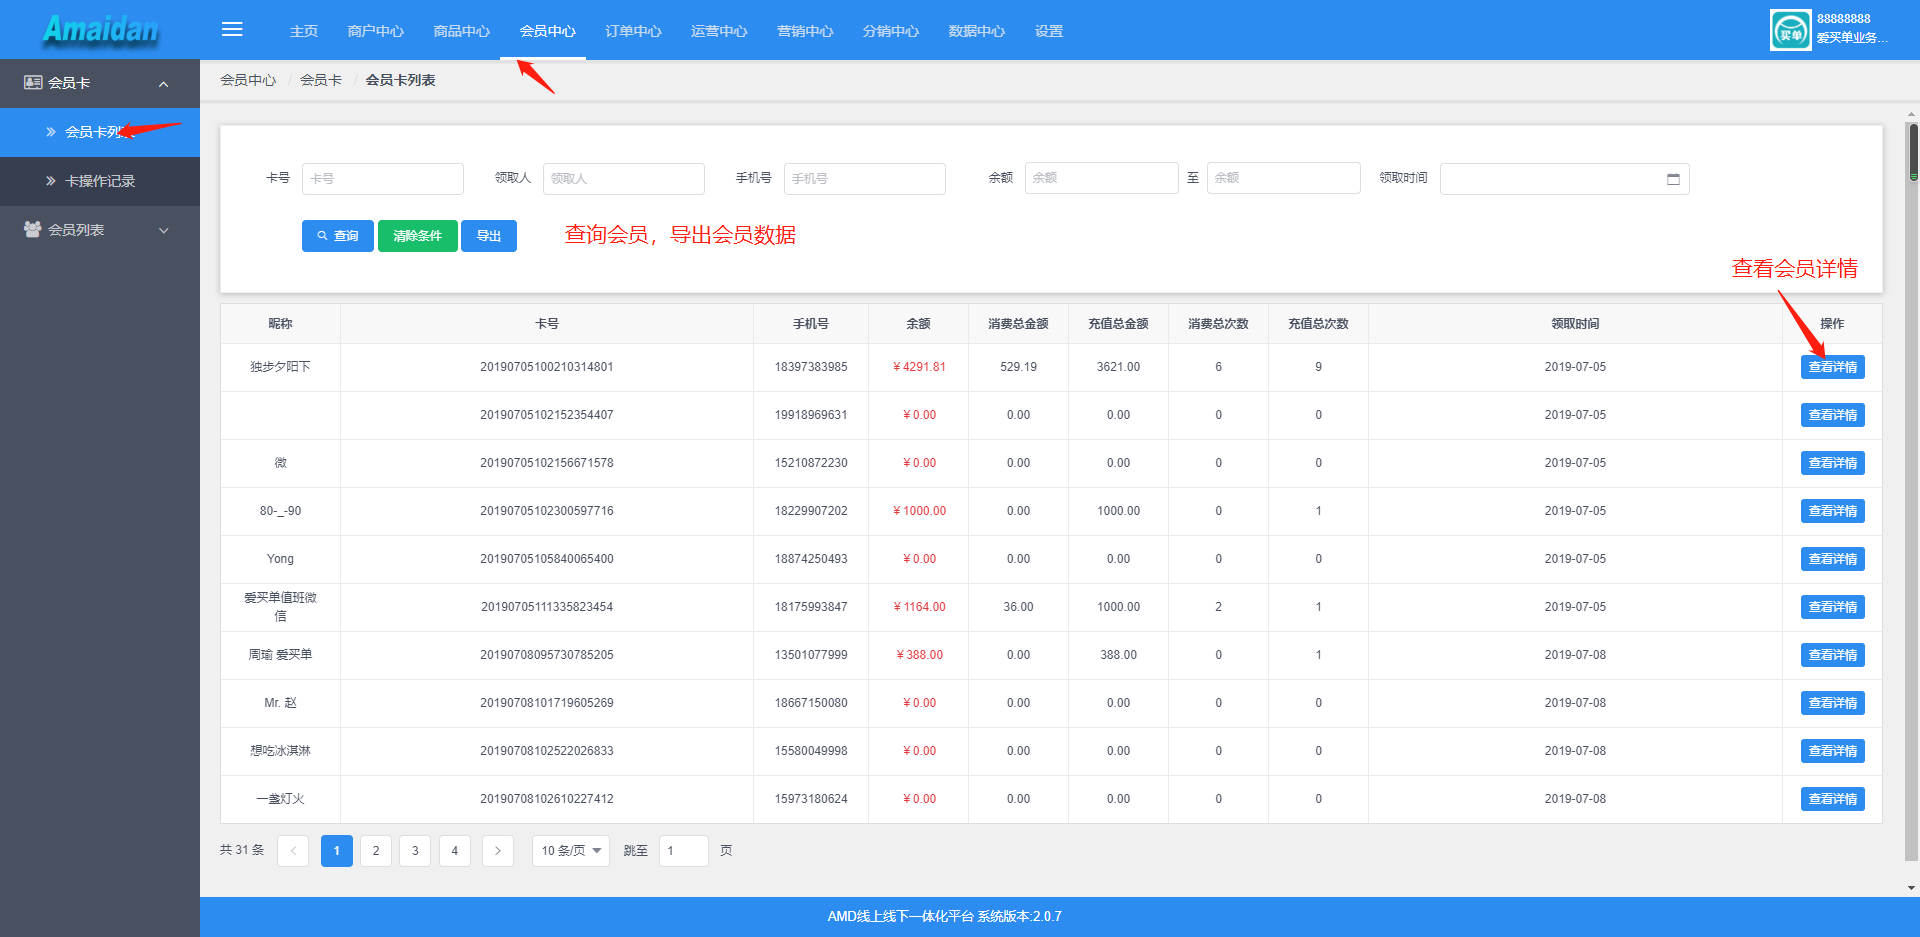Image resolution: width=1920 pixels, height=937 pixels.
Task: Collapse the 会员卡 sidebar section chevron
Action: click(164, 84)
